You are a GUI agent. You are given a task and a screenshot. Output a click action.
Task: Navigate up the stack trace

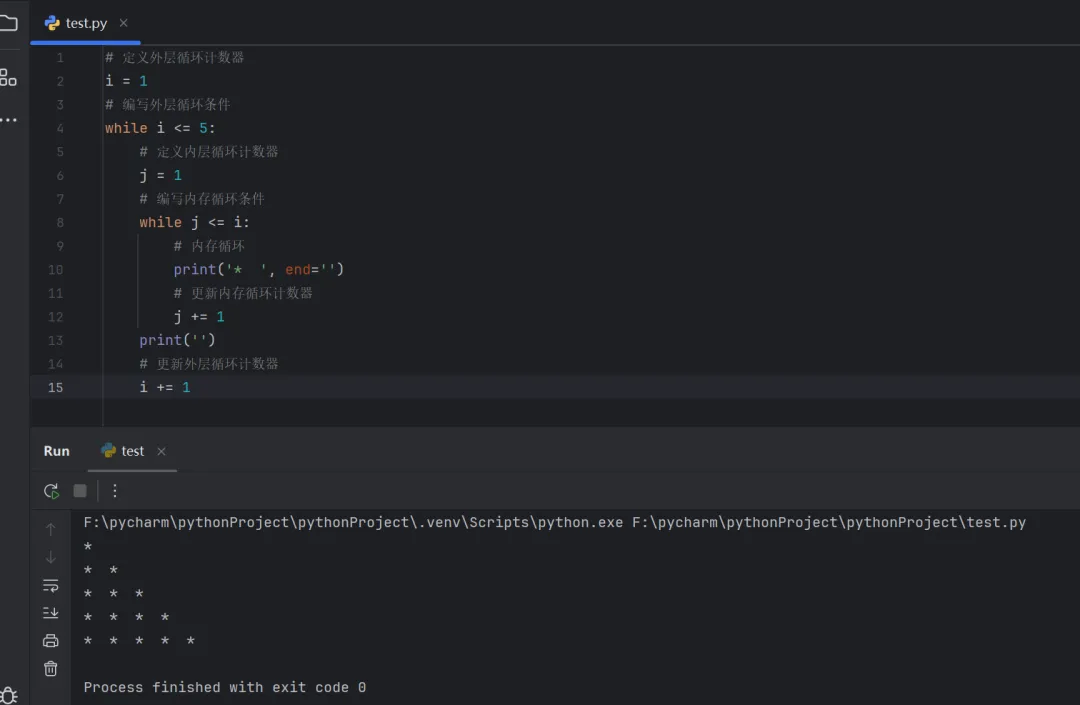pos(51,530)
